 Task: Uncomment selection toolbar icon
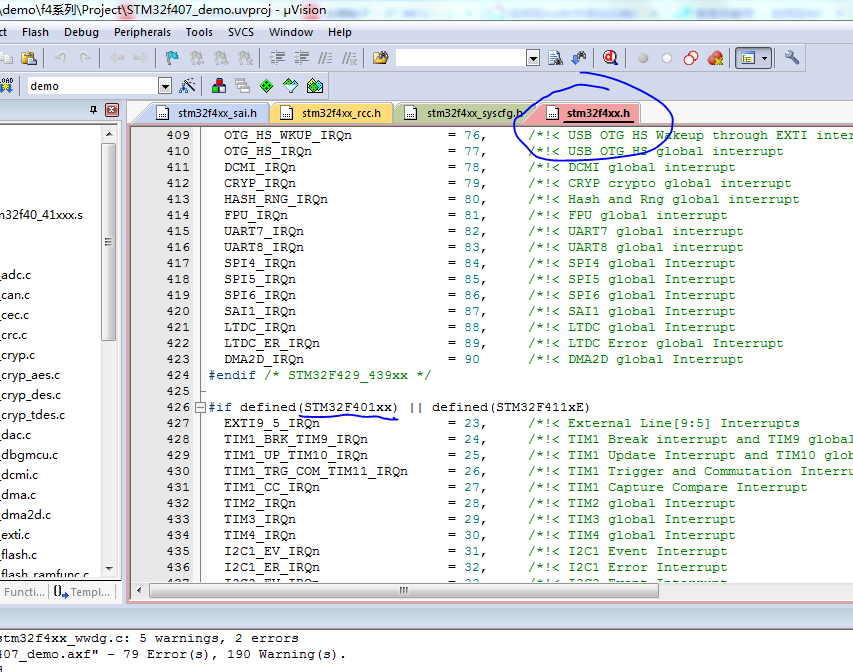[x=349, y=58]
